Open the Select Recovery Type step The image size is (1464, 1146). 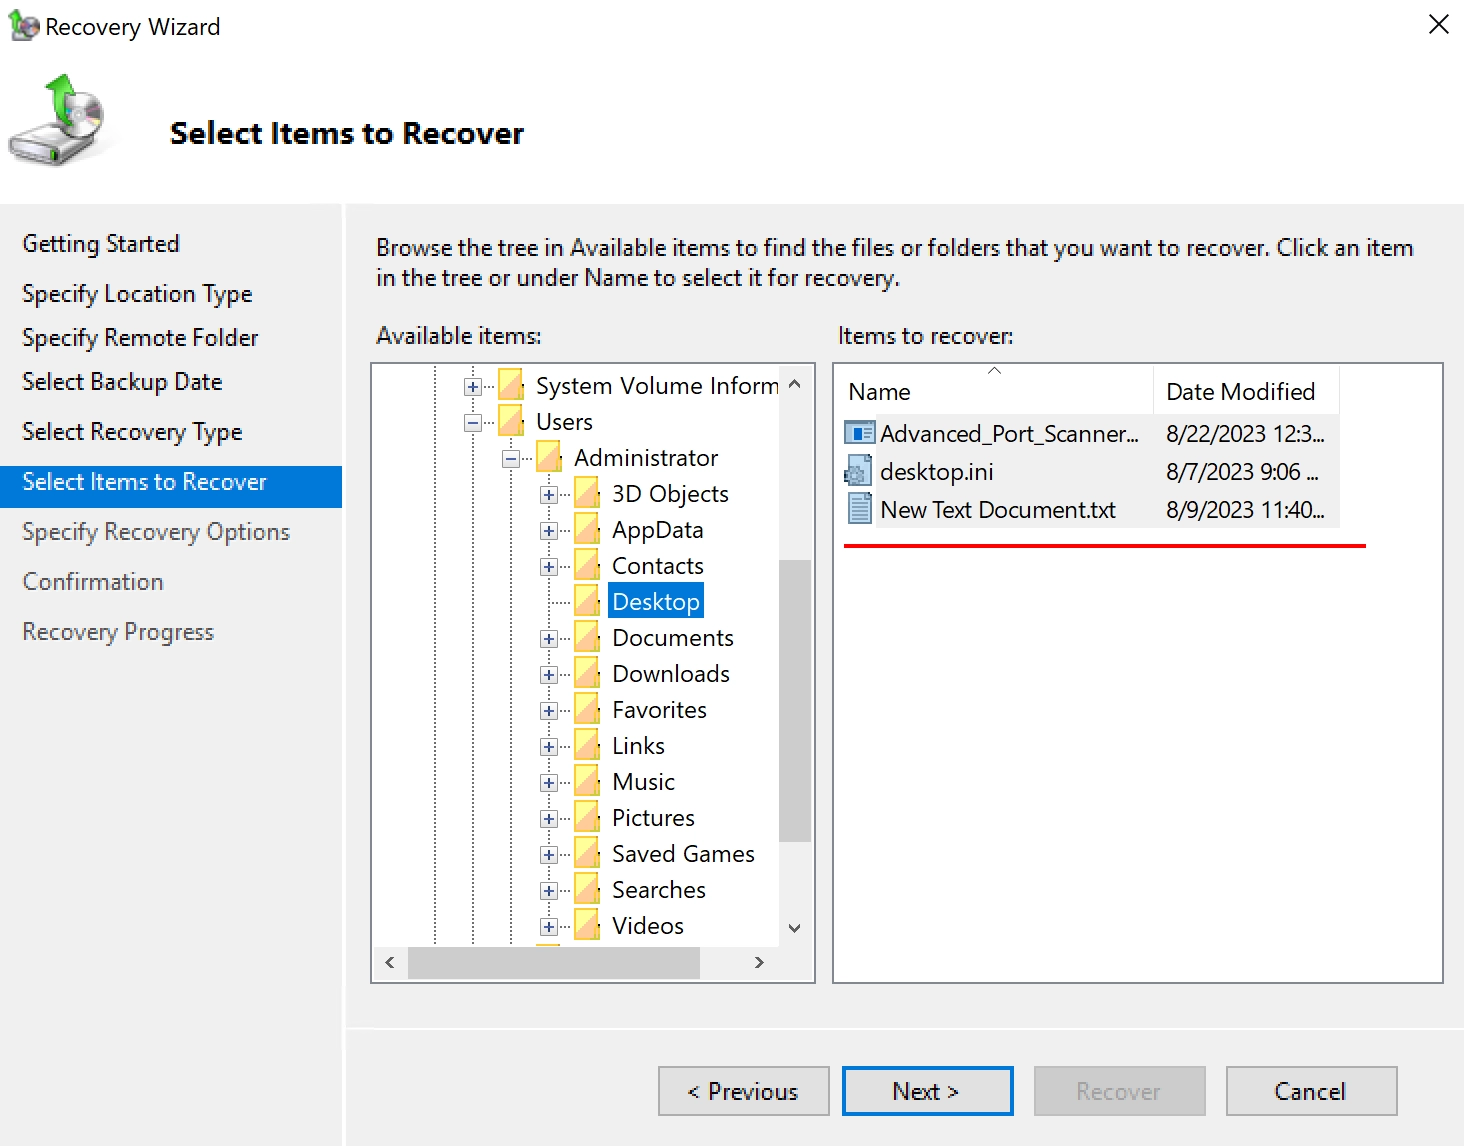coord(132,432)
